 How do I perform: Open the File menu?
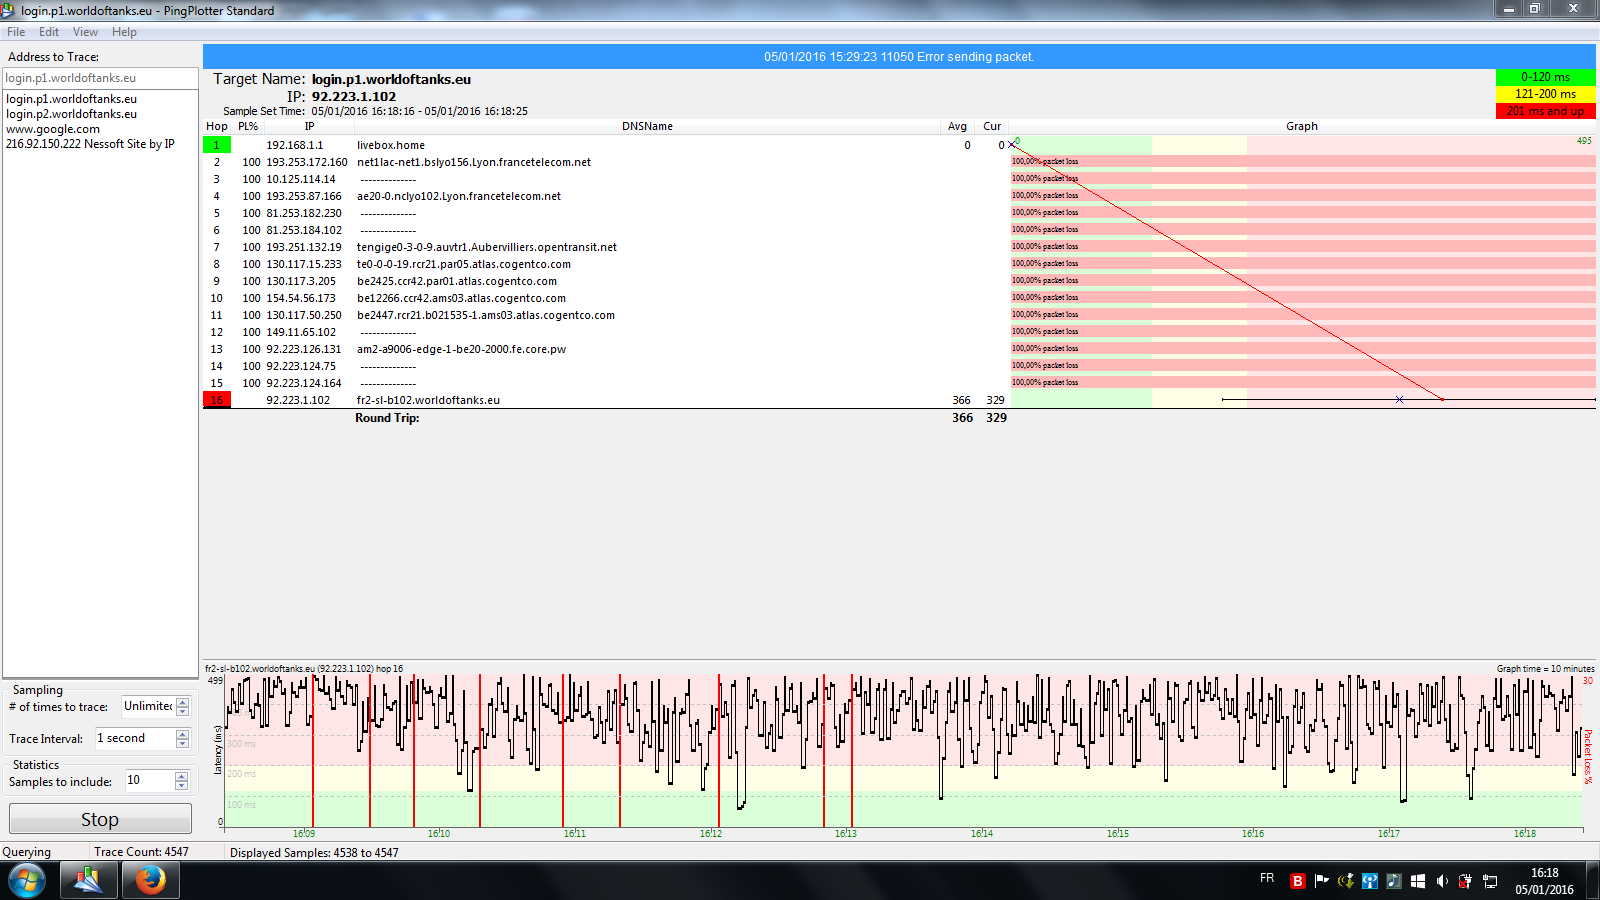click(x=16, y=32)
